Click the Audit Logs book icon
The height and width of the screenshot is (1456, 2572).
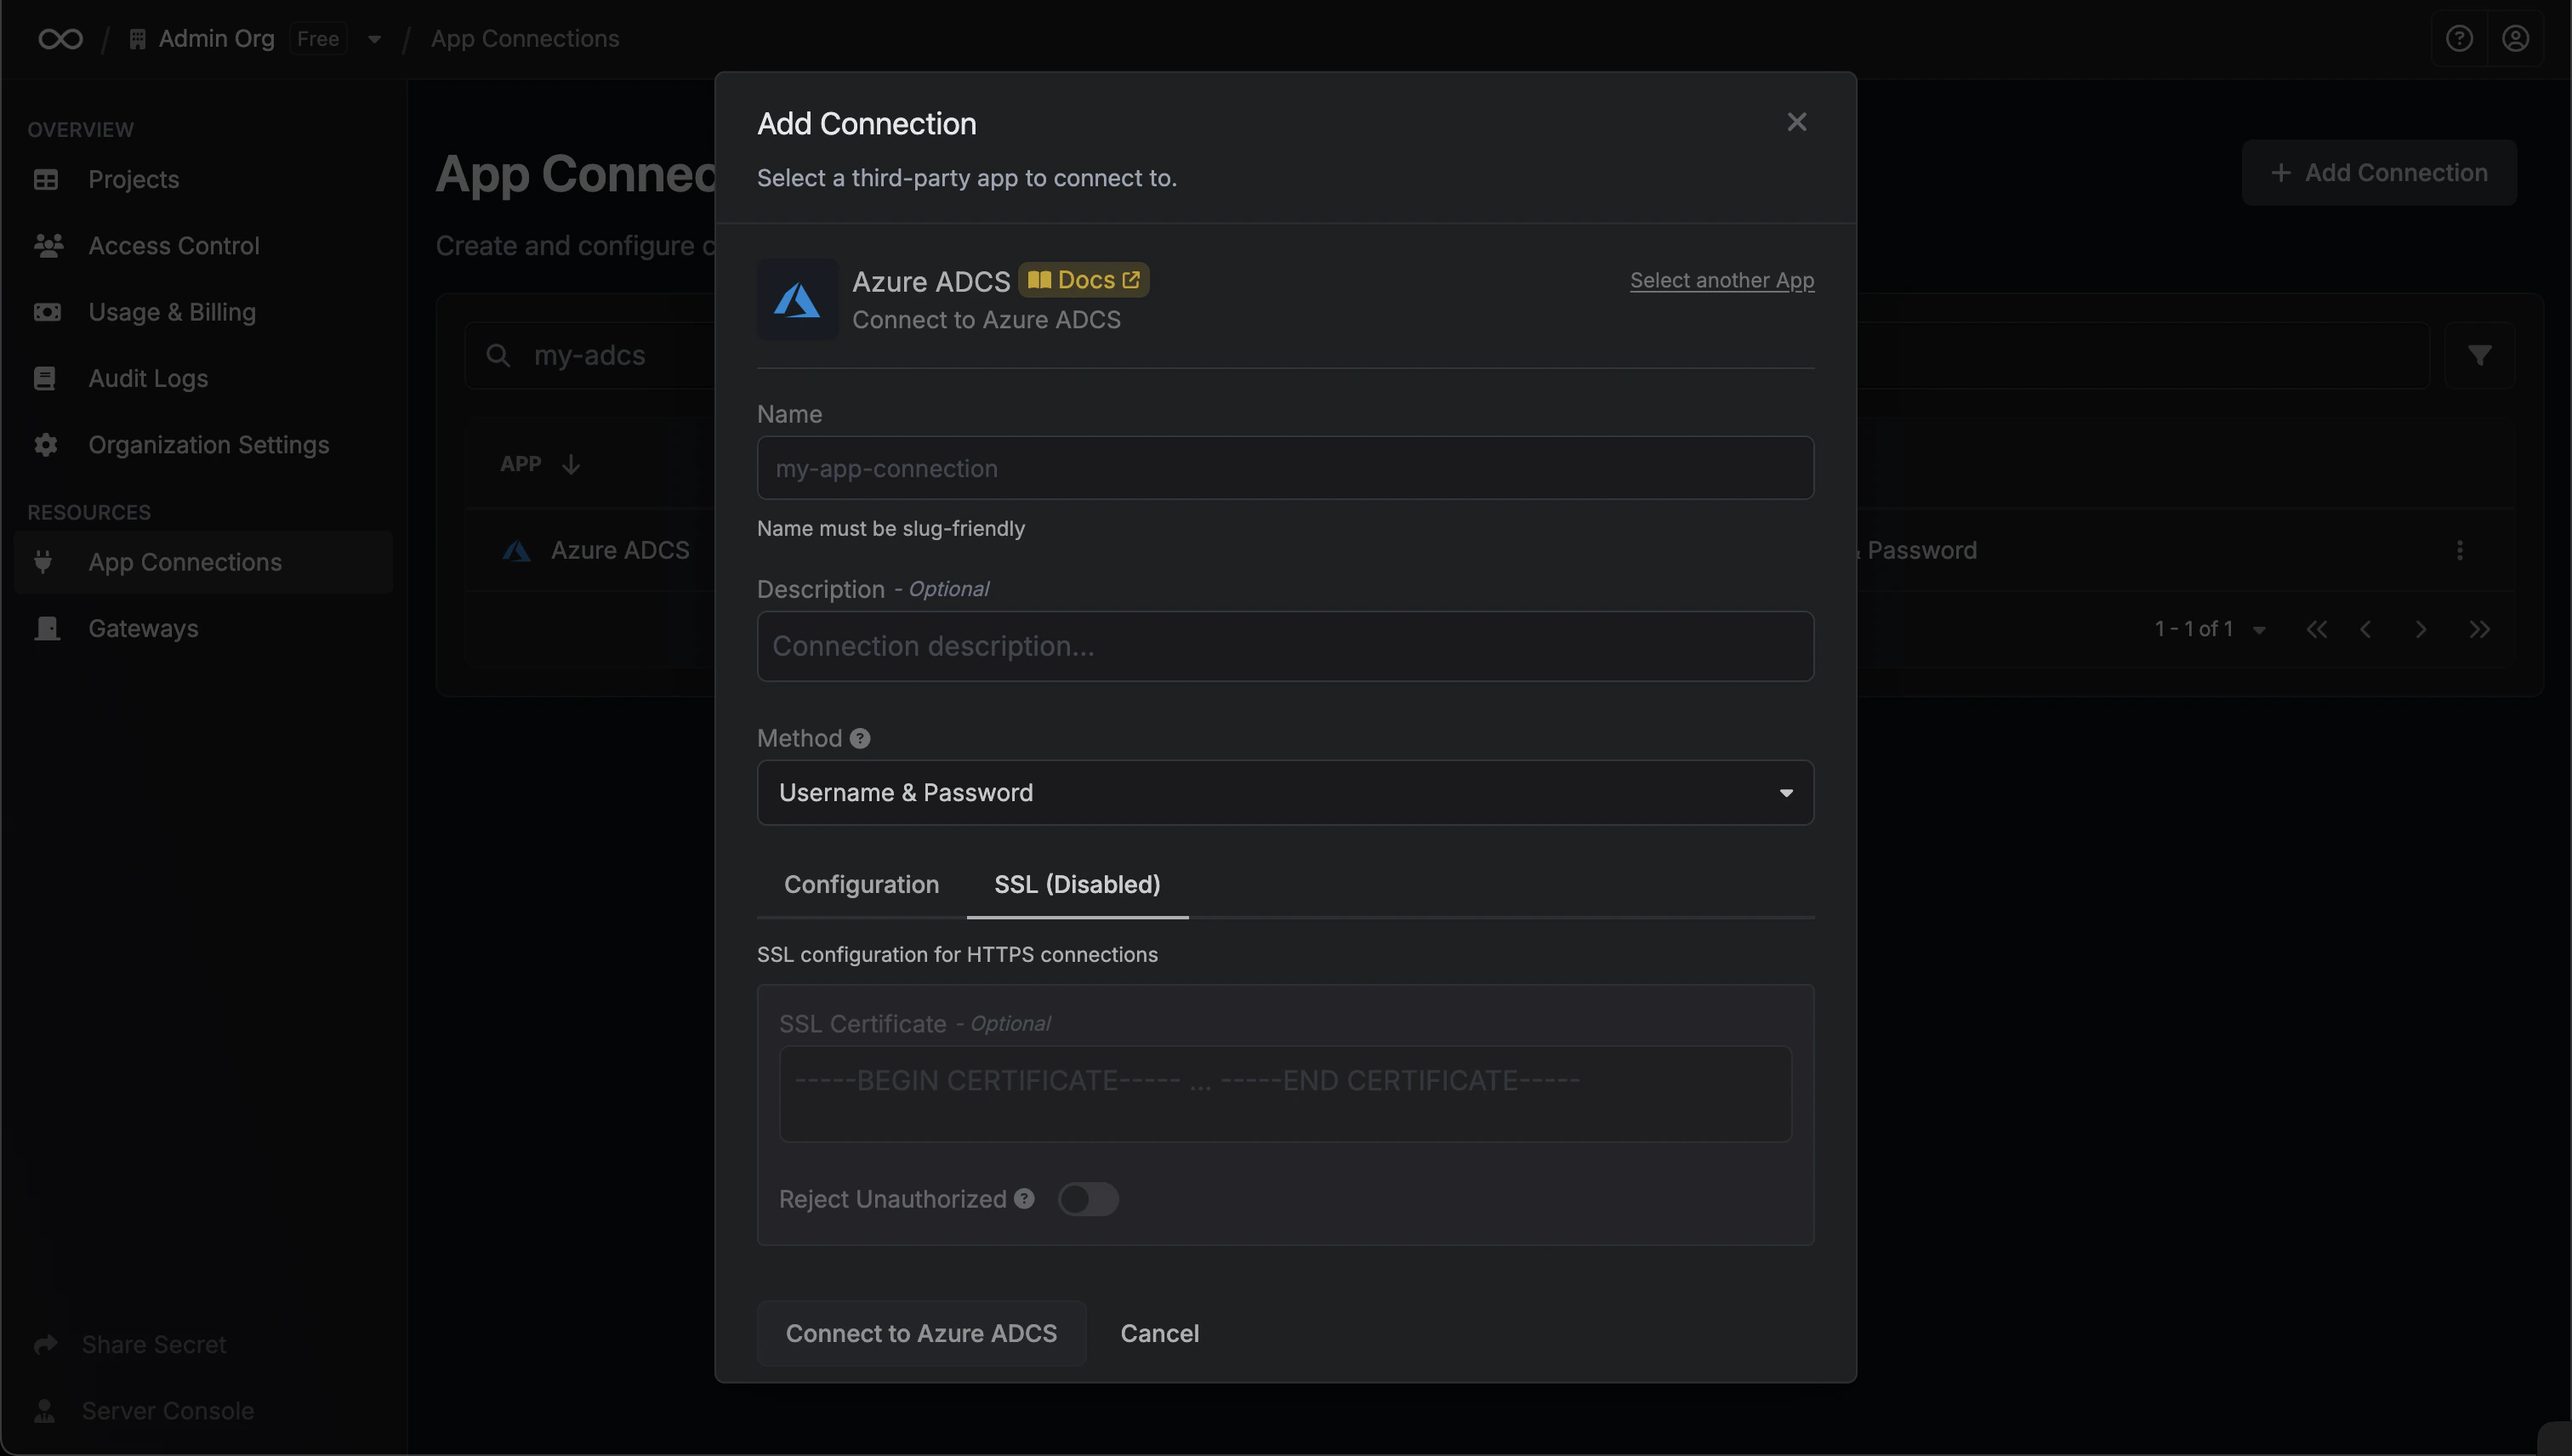point(45,379)
